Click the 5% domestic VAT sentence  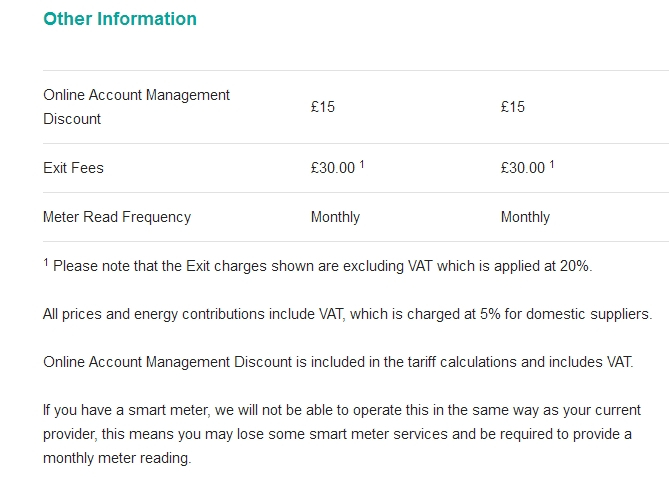(x=348, y=314)
